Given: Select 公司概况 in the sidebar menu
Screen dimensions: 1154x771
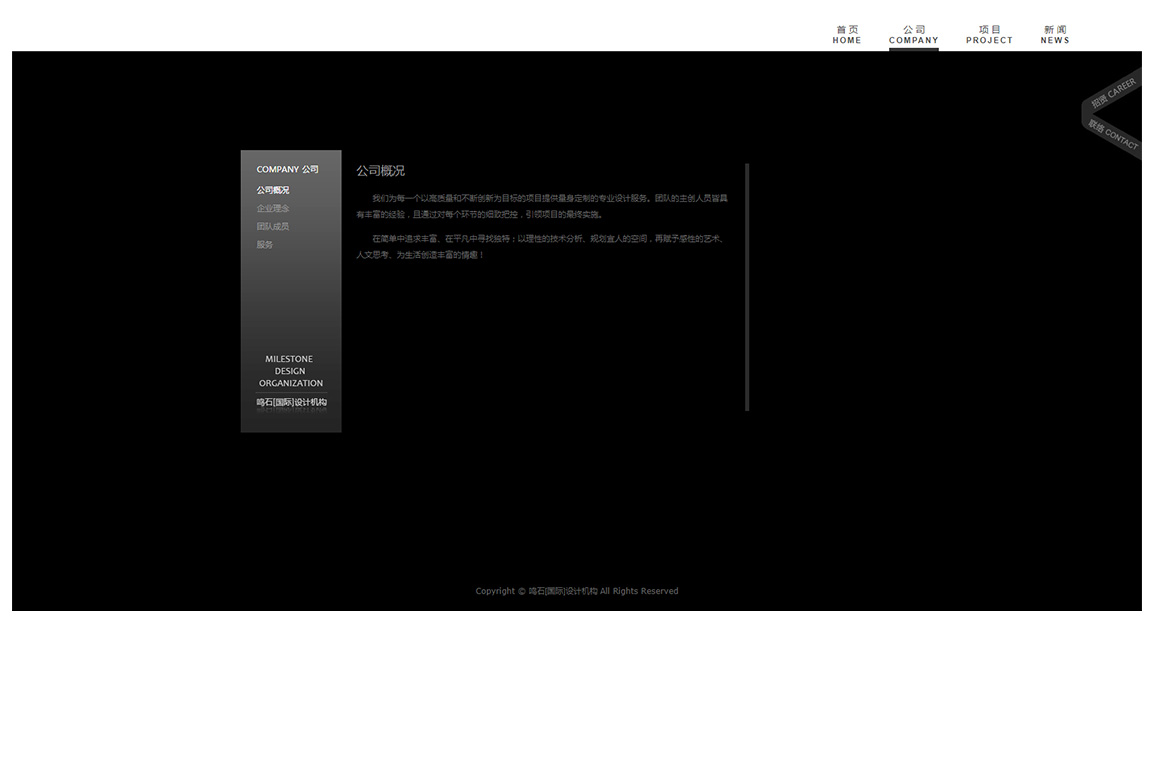Looking at the screenshot, I should click(x=272, y=190).
